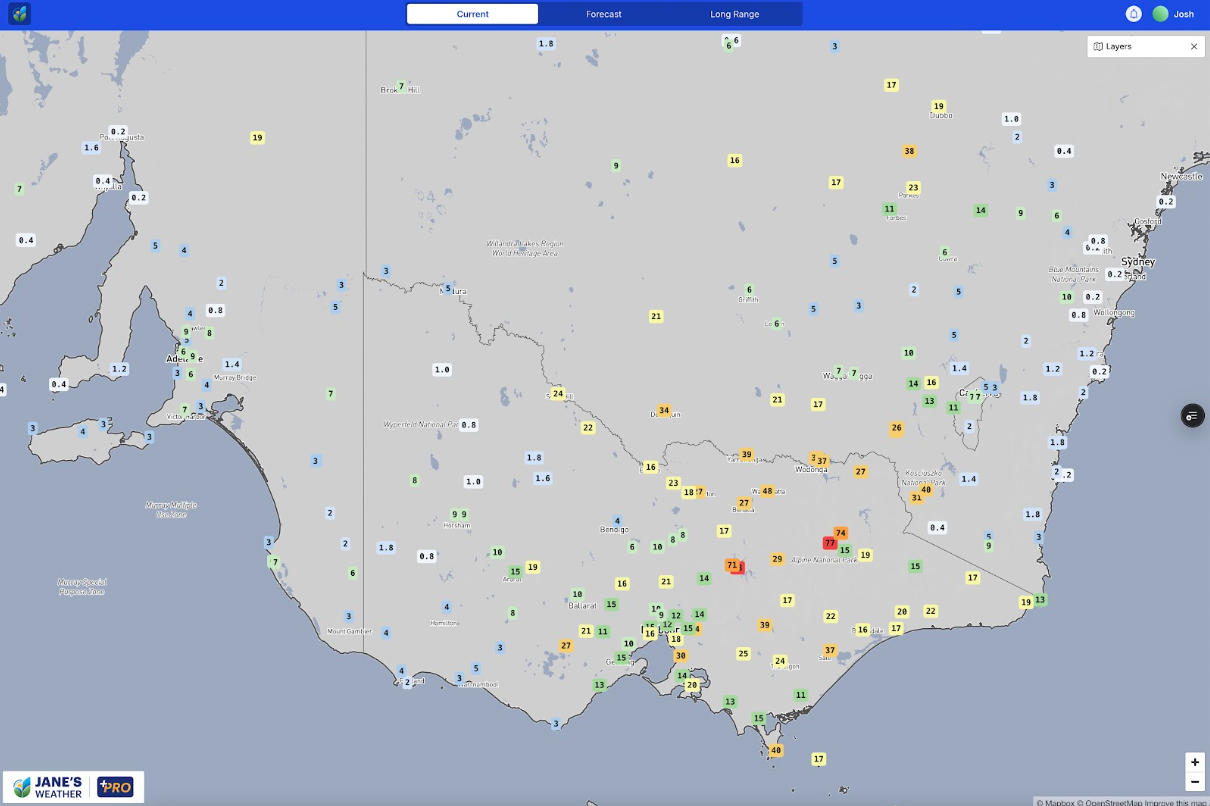Toggle the legend button on right edge
Viewport: 1210px width, 806px height.
click(1192, 416)
